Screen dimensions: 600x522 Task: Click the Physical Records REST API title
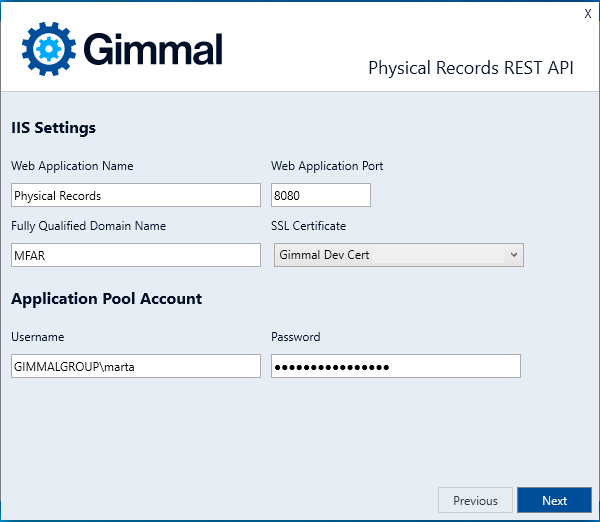tap(471, 68)
